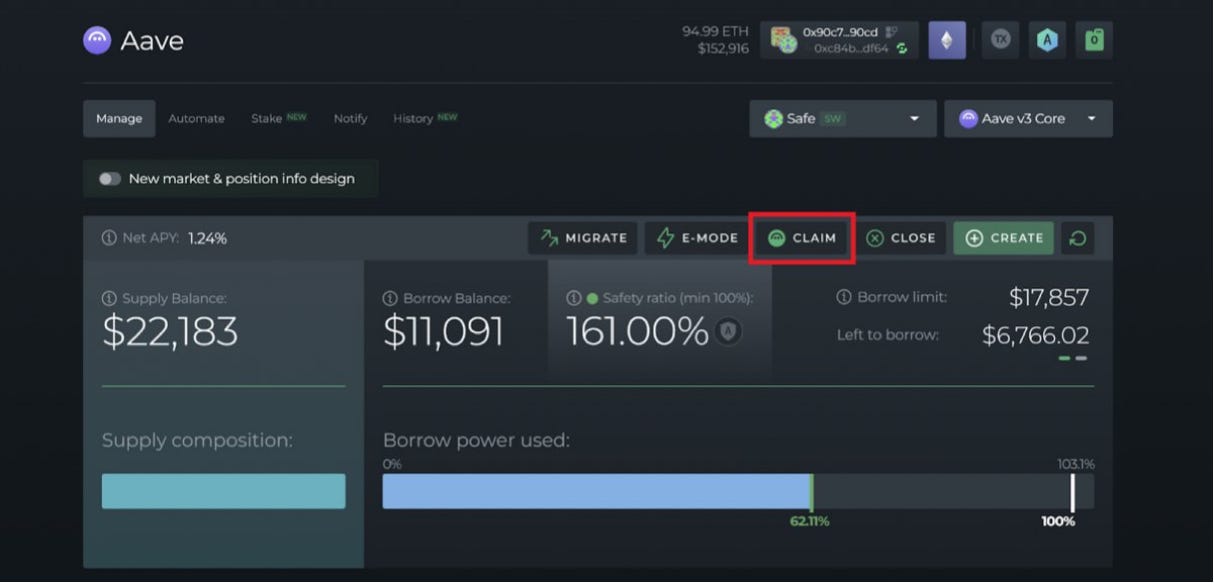Click the $152,916 balance text

click(x=723, y=48)
